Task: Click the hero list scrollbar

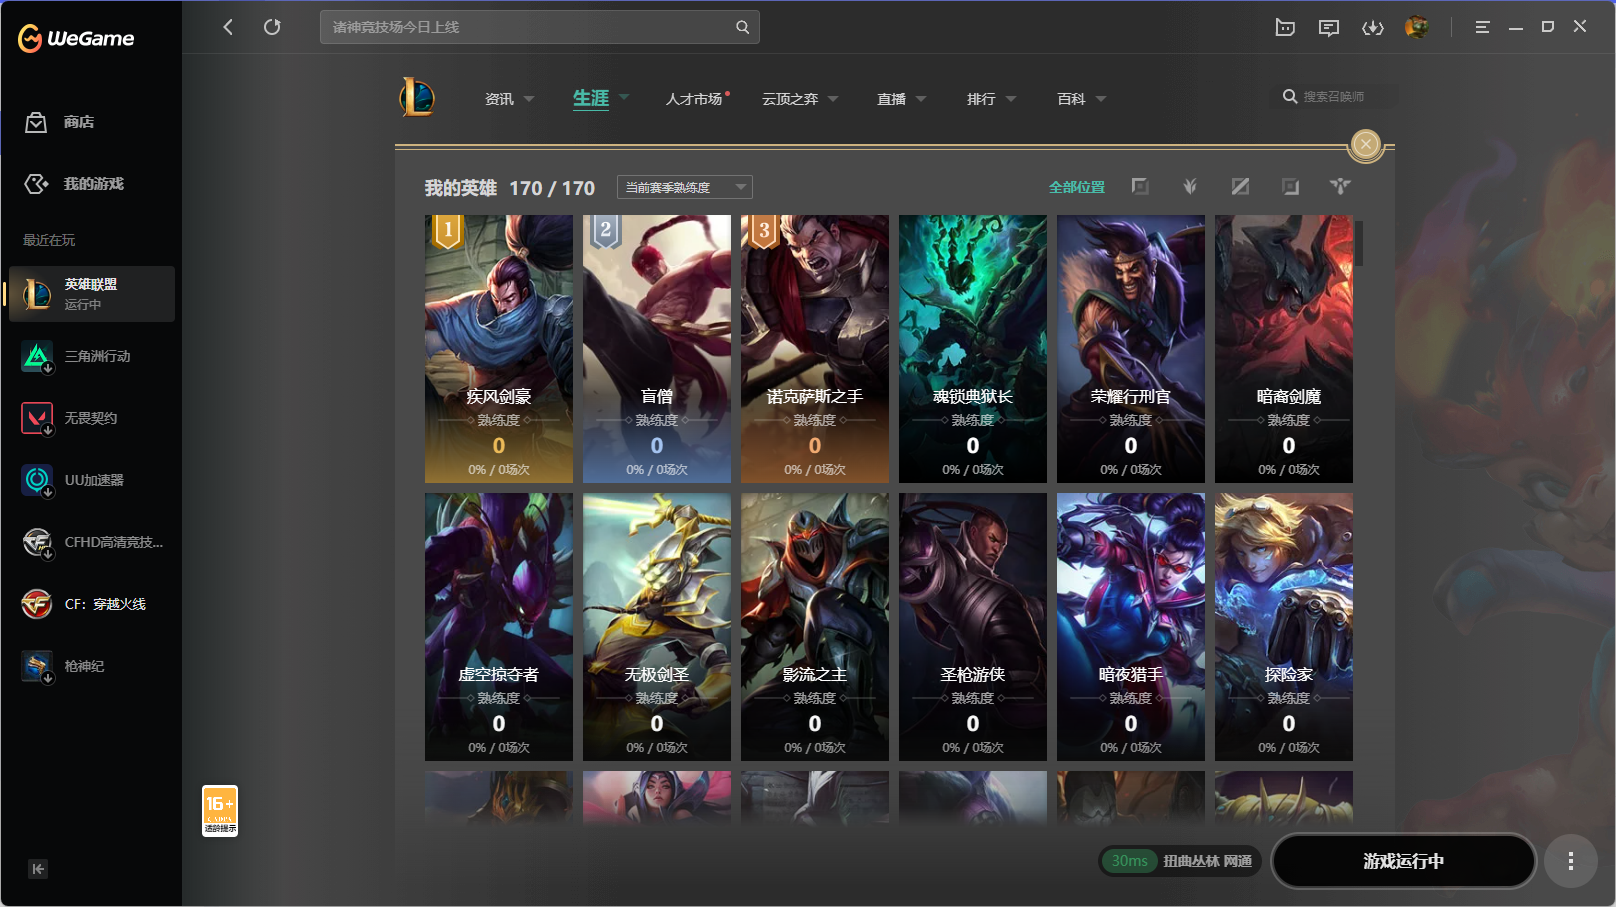Action: click(x=1359, y=242)
